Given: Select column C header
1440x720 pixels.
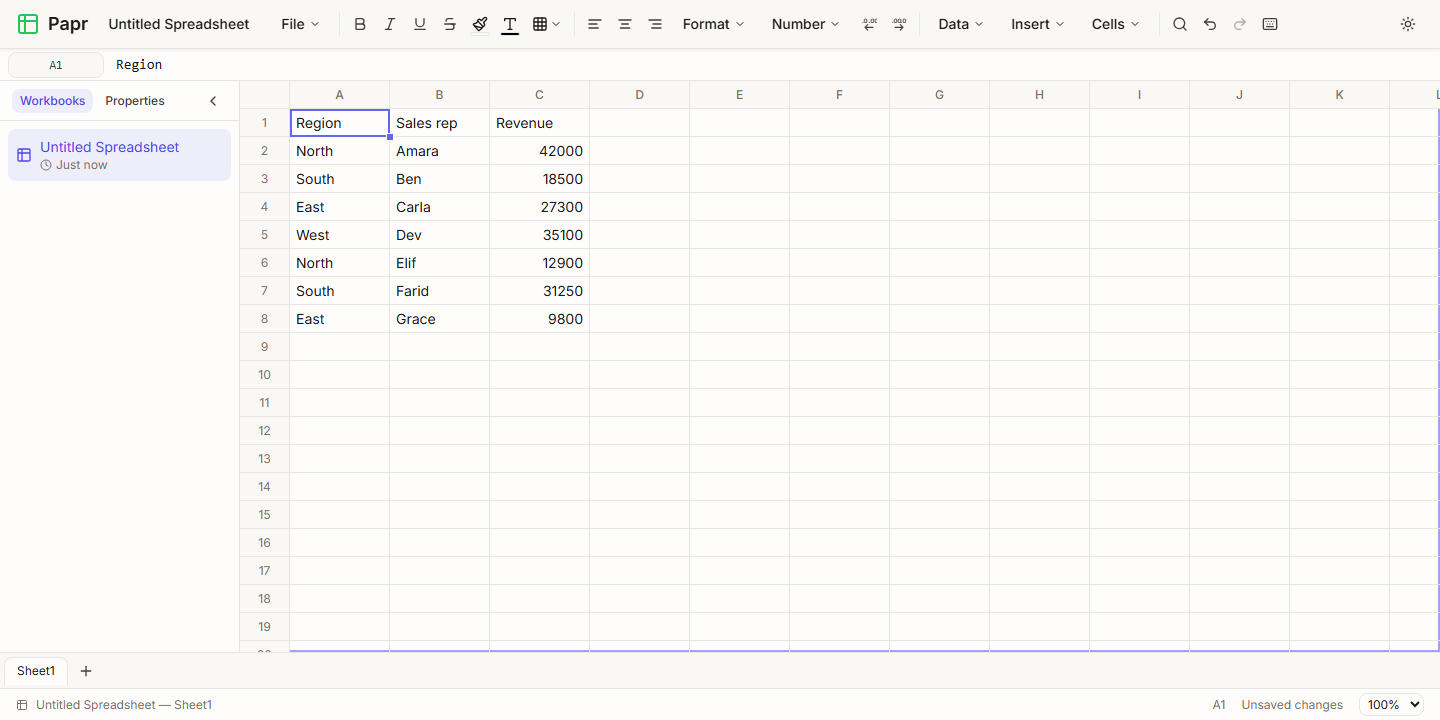Looking at the screenshot, I should click(539, 95).
